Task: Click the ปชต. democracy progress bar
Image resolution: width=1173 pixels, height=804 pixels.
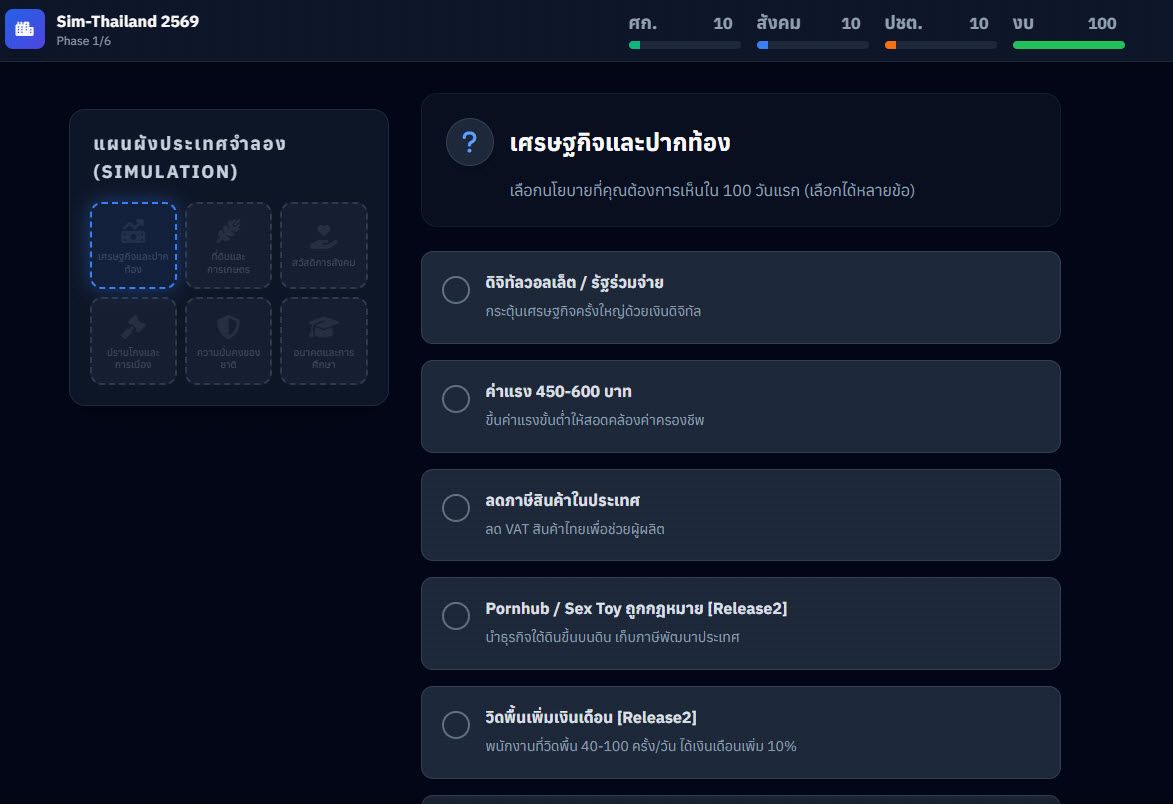Action: [x=940, y=45]
